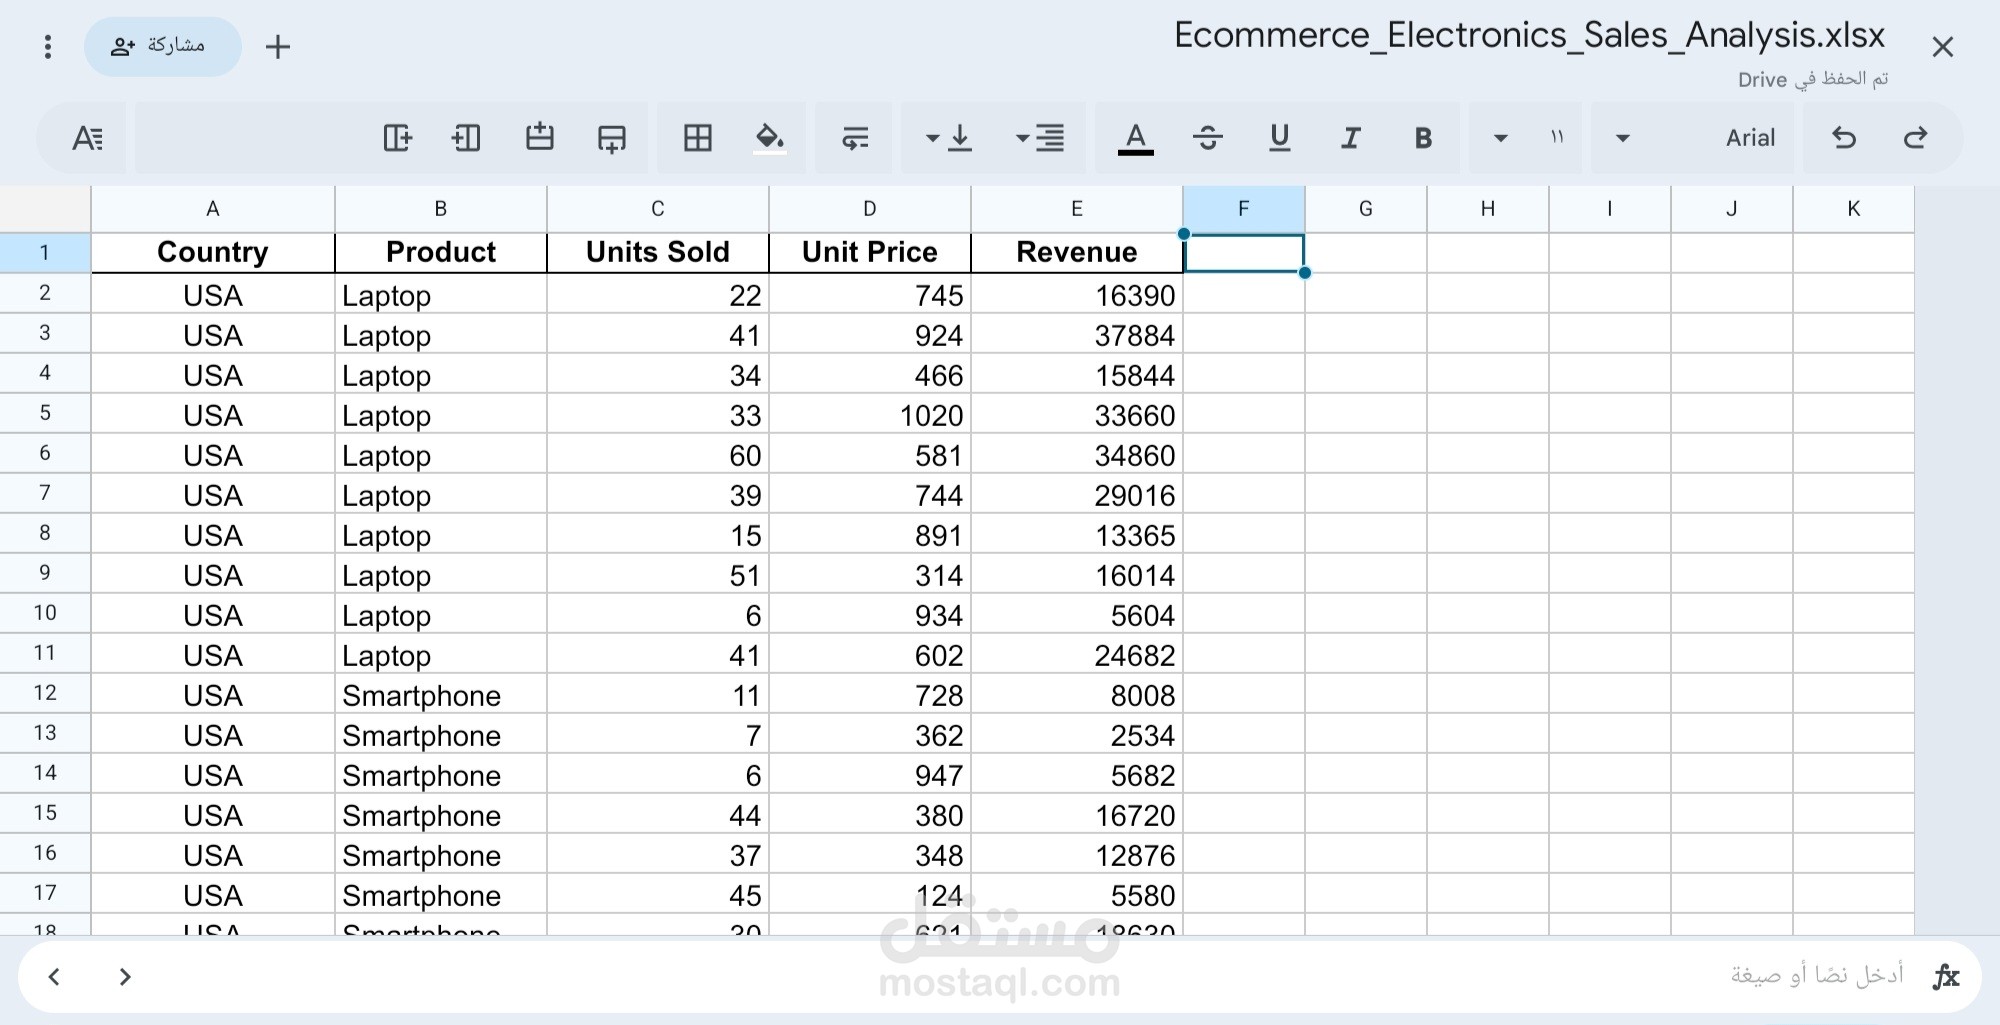Select the revenue cell 16390
Viewport: 2000px width, 1025px height.
(x=1077, y=295)
